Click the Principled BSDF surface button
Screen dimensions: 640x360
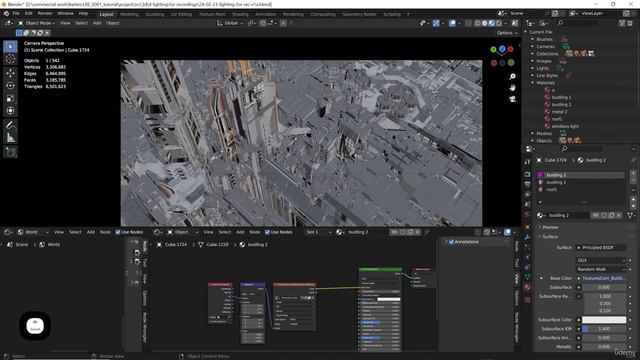(600, 248)
